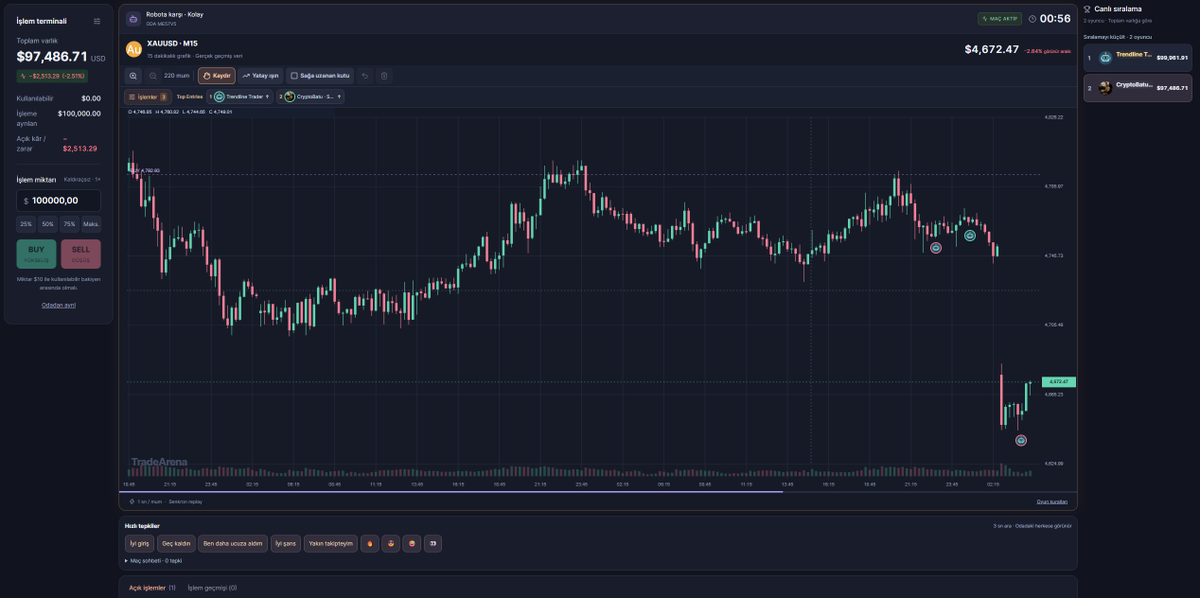Click the trade marker icon near bottom candles
The height and width of the screenshot is (598, 1200).
(1021, 440)
